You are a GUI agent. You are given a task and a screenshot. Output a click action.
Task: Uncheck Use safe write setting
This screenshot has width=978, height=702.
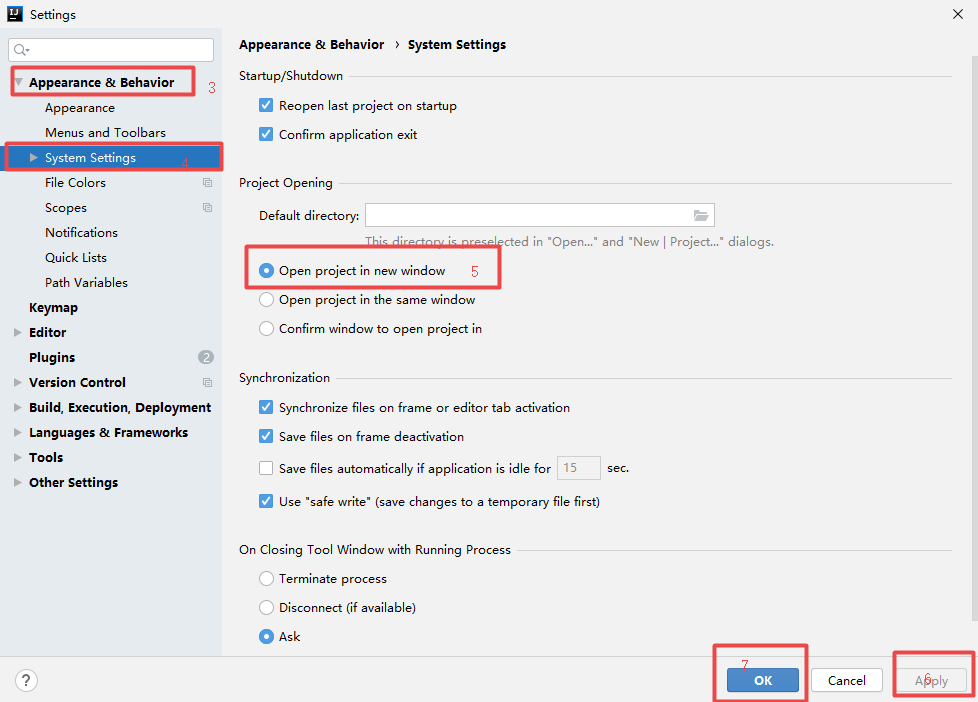(266, 501)
